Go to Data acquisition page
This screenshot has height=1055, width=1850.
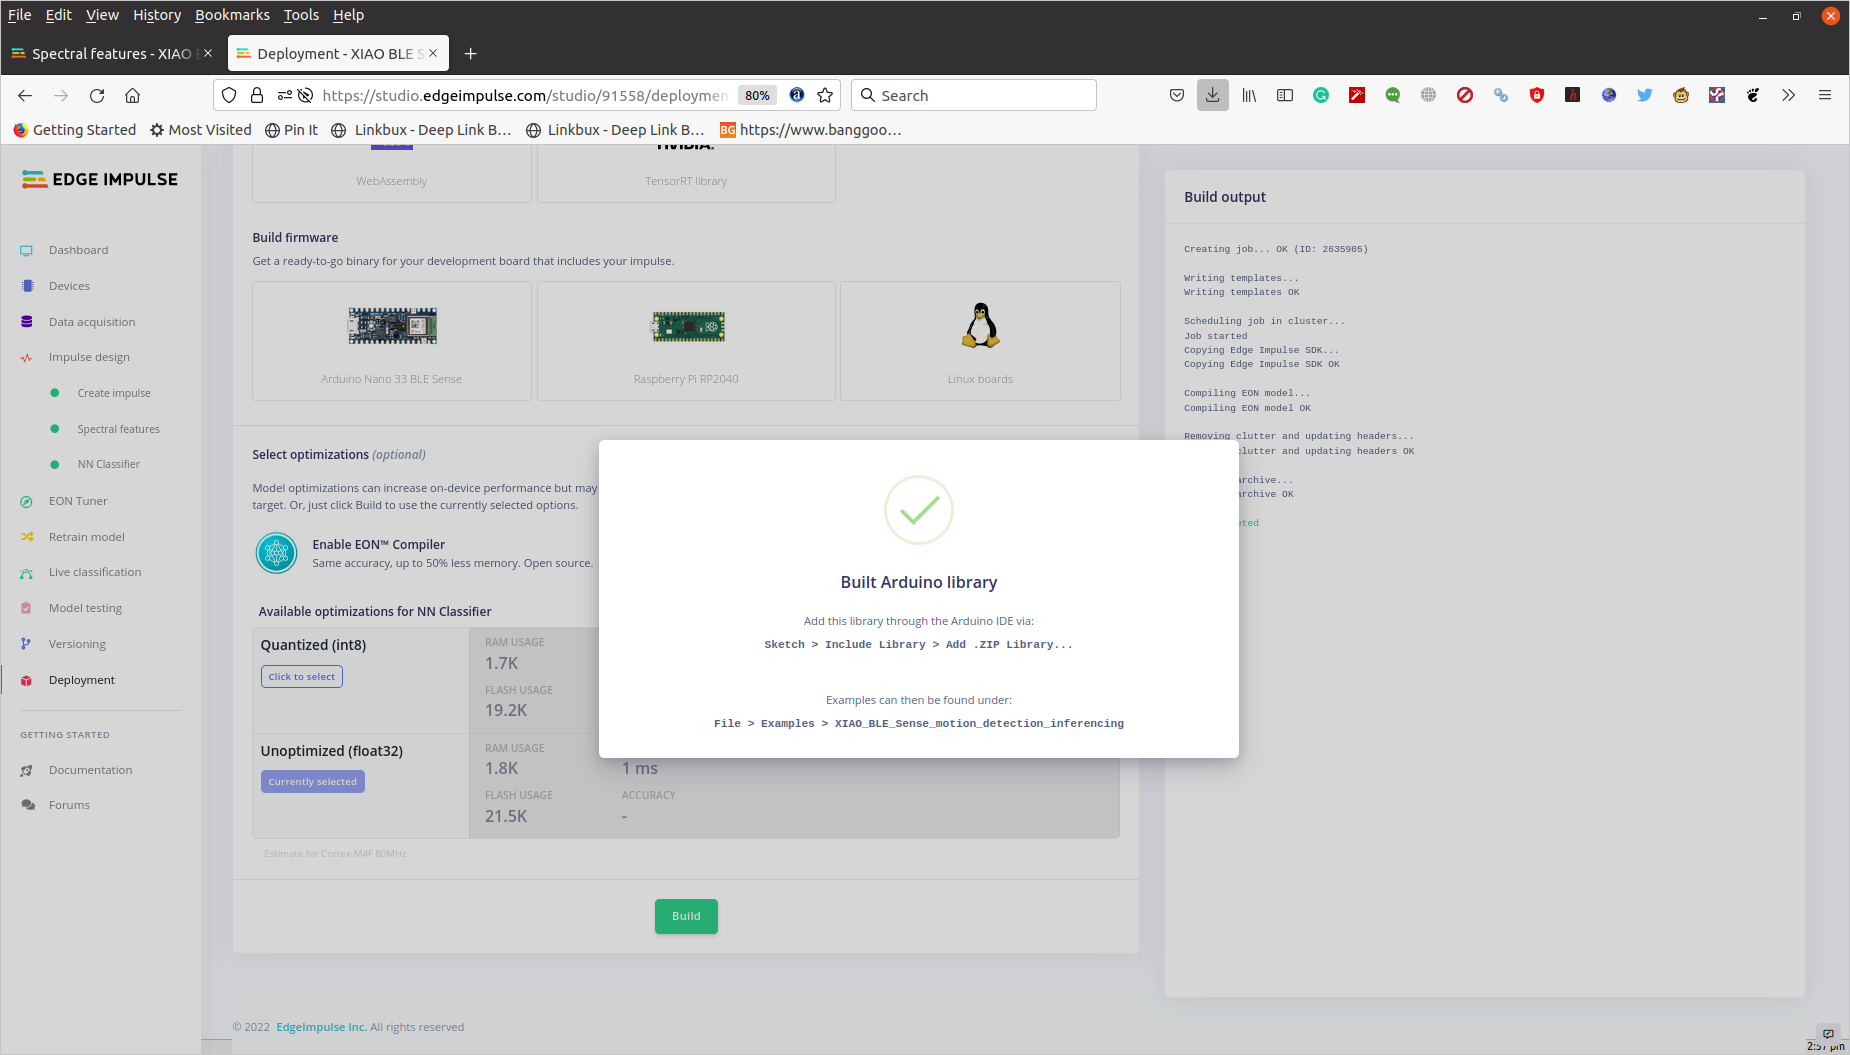coord(92,322)
